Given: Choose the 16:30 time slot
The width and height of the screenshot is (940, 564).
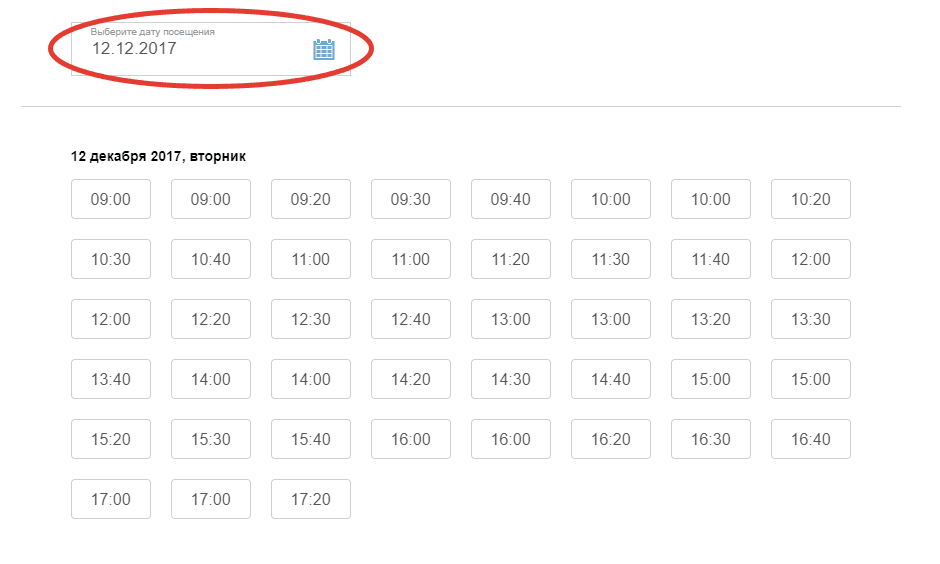Looking at the screenshot, I should tap(711, 439).
